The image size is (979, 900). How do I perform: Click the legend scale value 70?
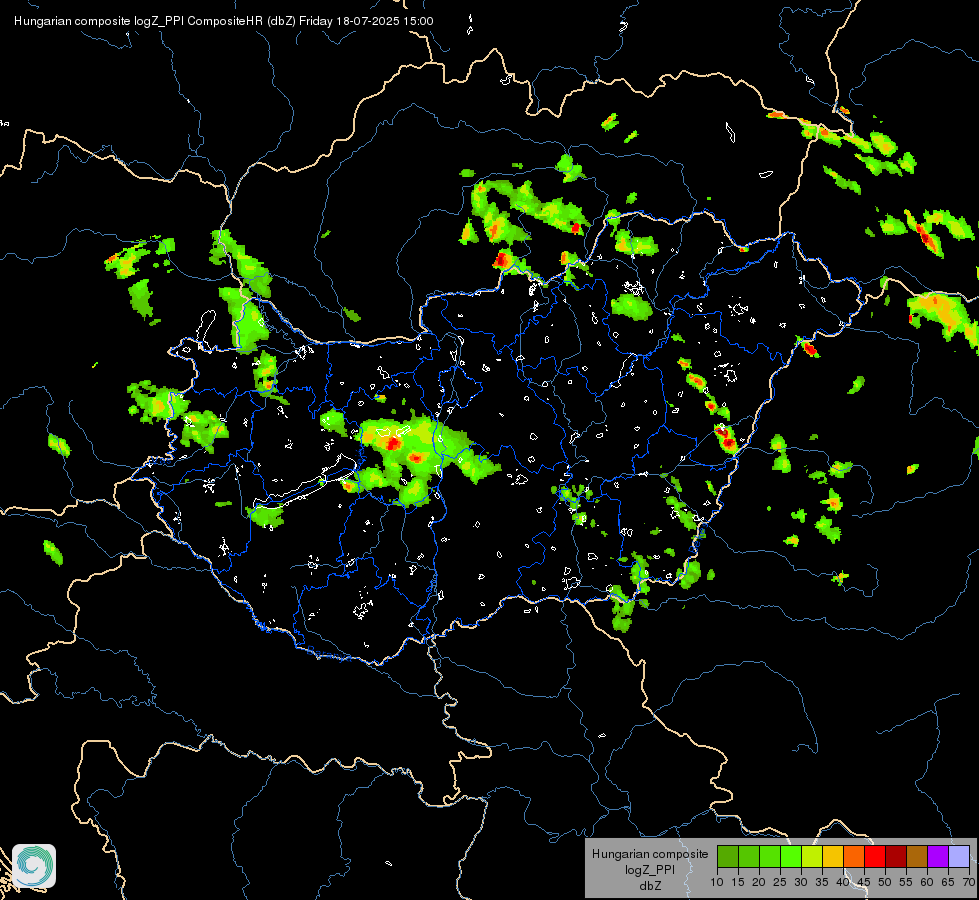pyautogui.click(x=969, y=883)
